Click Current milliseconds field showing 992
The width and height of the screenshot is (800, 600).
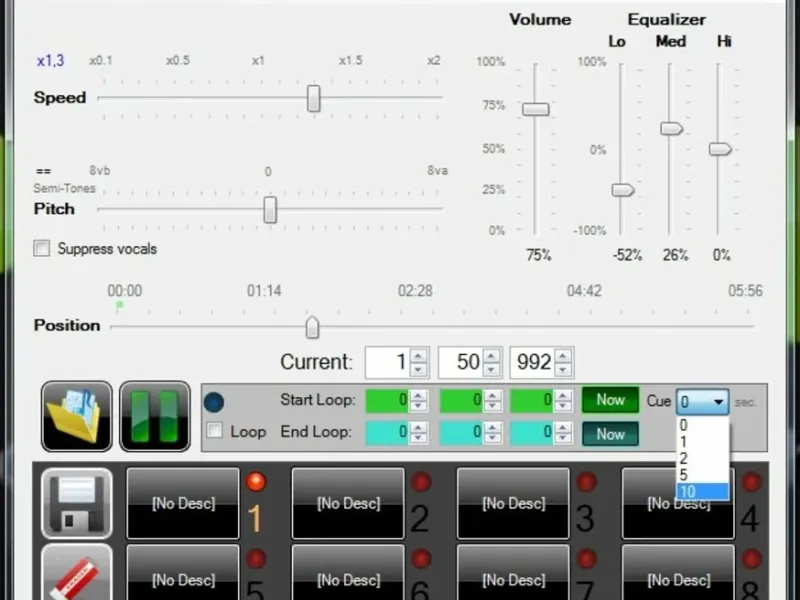click(x=532, y=362)
